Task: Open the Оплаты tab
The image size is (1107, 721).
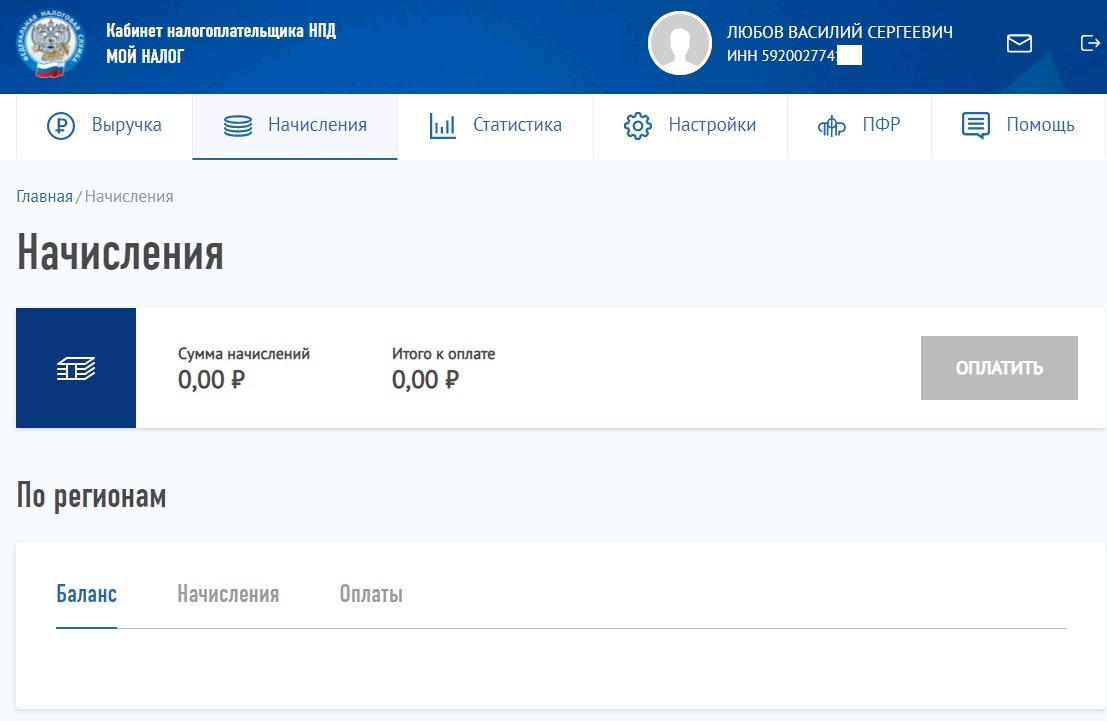Action: click(x=371, y=594)
